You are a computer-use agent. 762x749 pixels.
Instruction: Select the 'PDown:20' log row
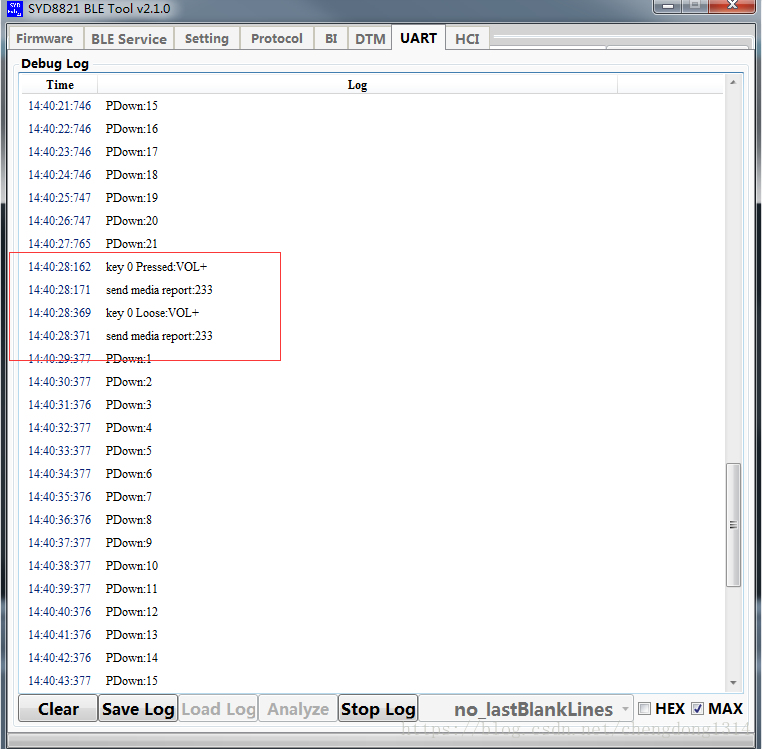(x=372, y=221)
